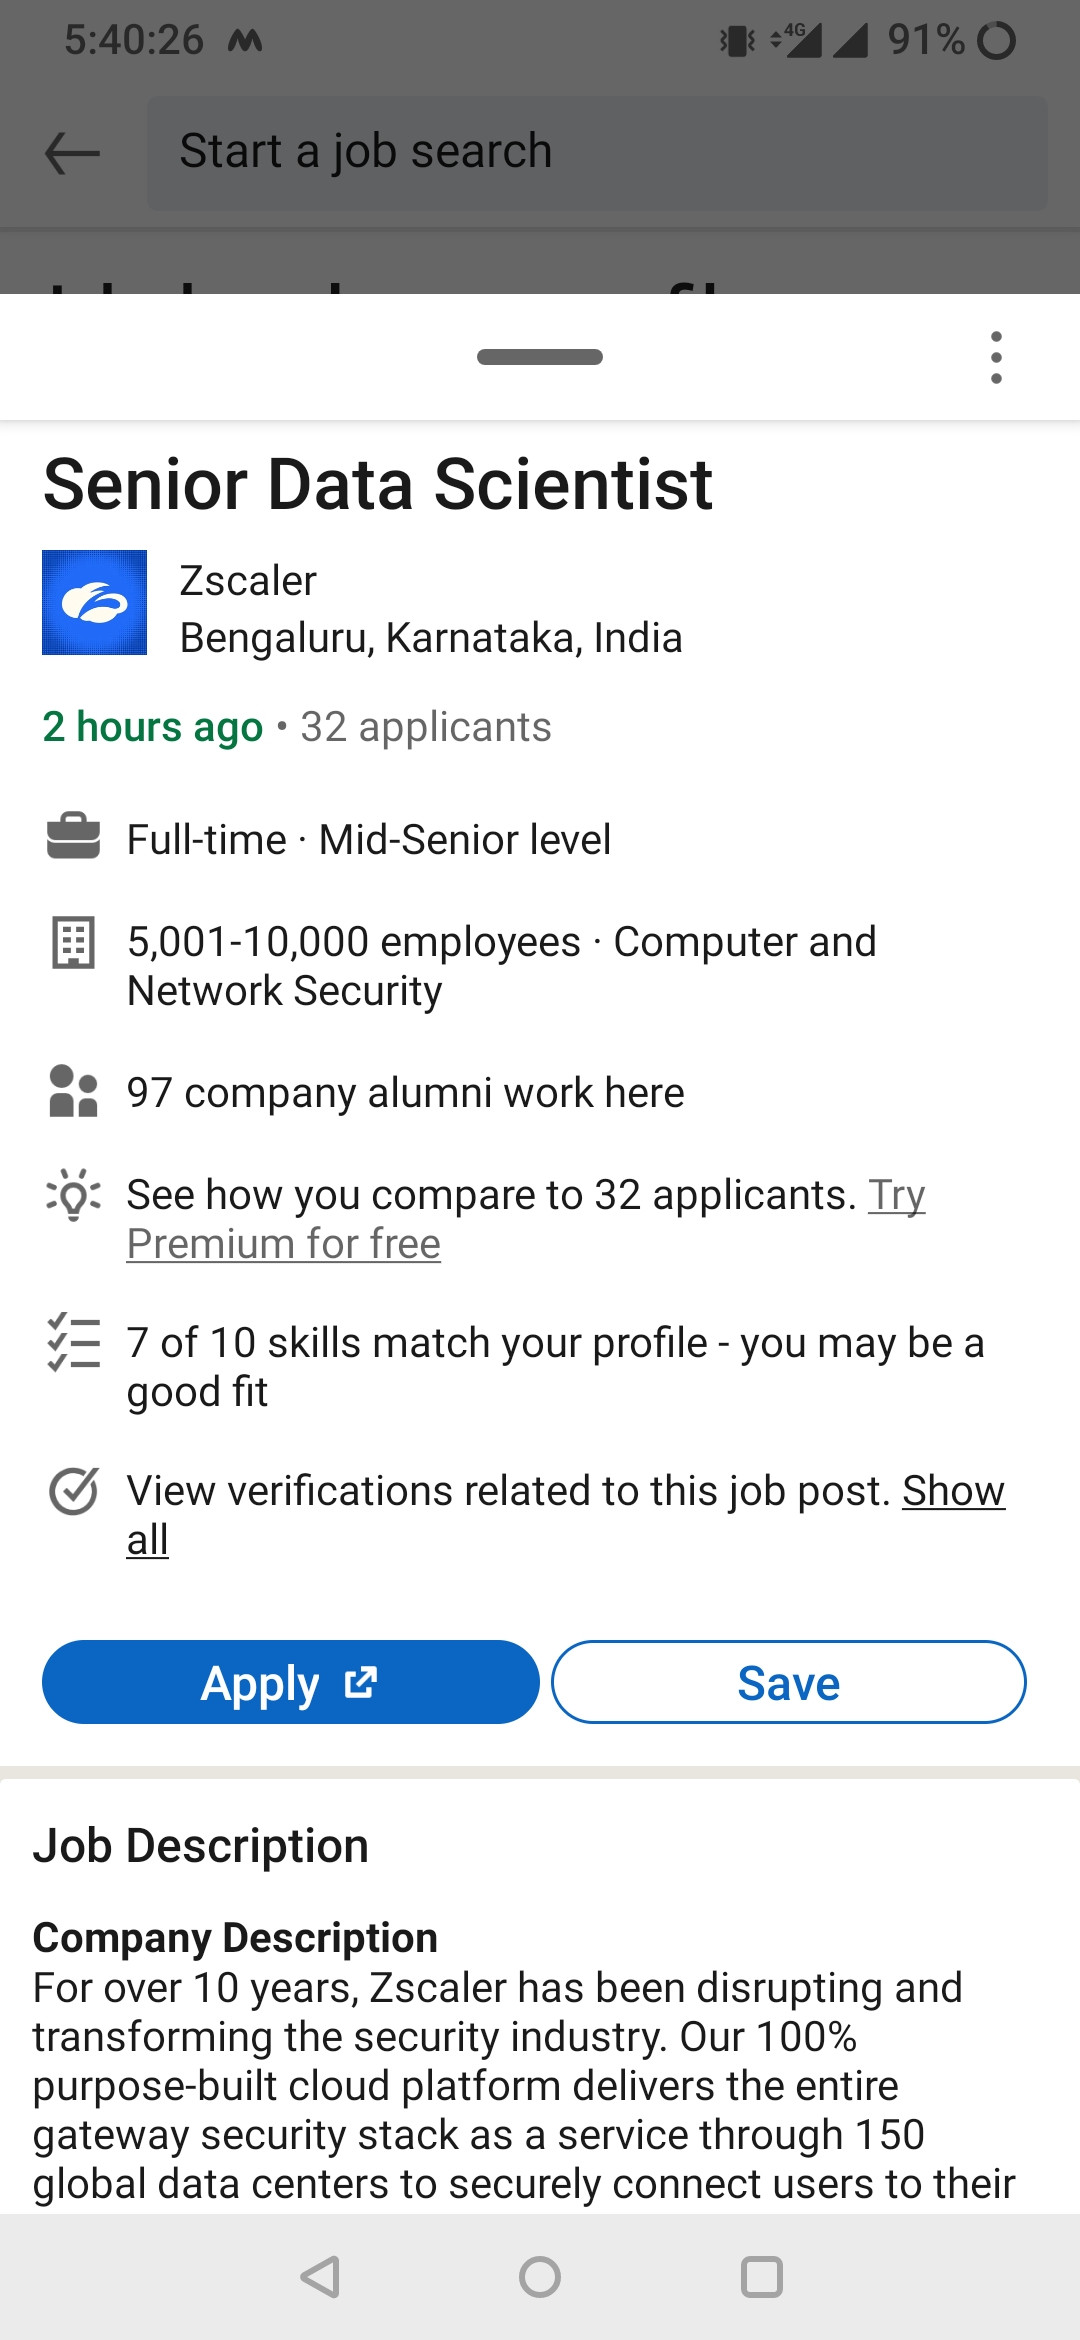The height and width of the screenshot is (2340, 1080).
Task: Tap the back arrow icon
Action: [x=72, y=153]
